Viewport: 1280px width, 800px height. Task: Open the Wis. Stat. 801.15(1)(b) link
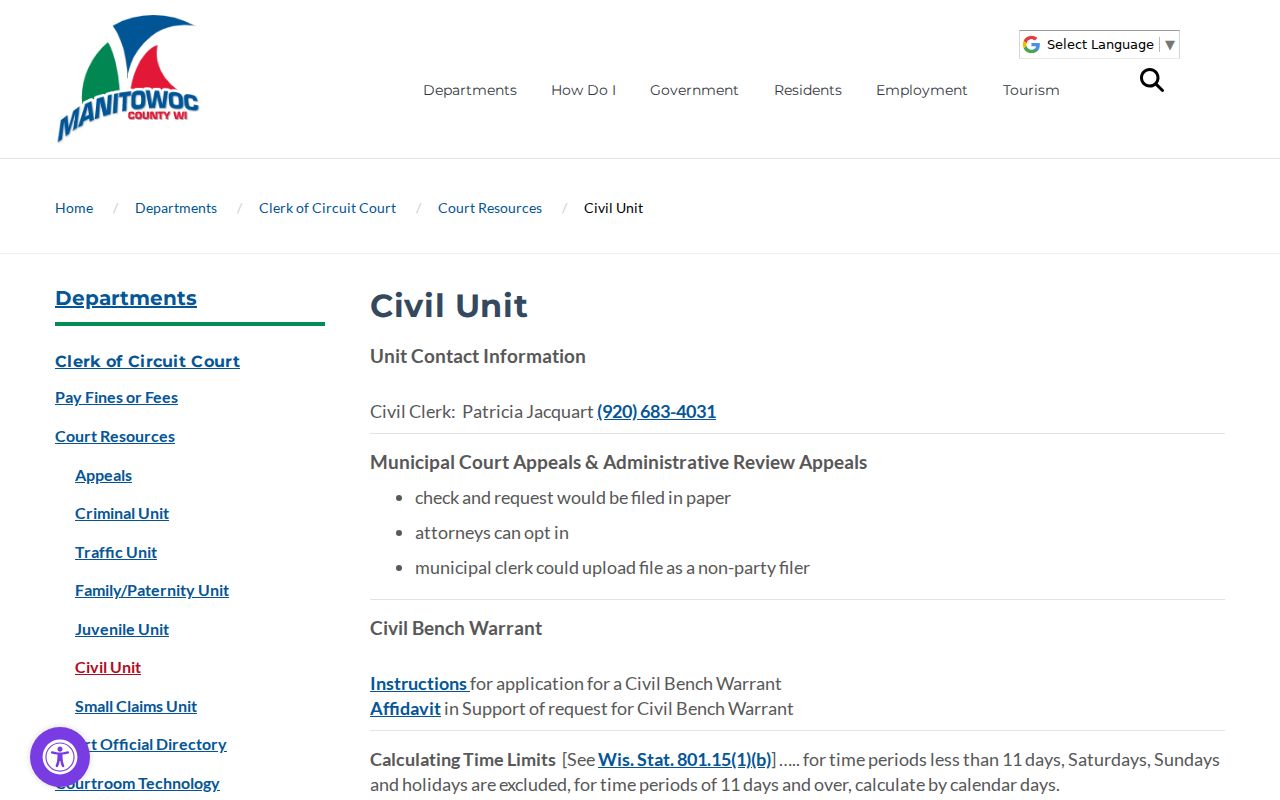[x=685, y=760]
